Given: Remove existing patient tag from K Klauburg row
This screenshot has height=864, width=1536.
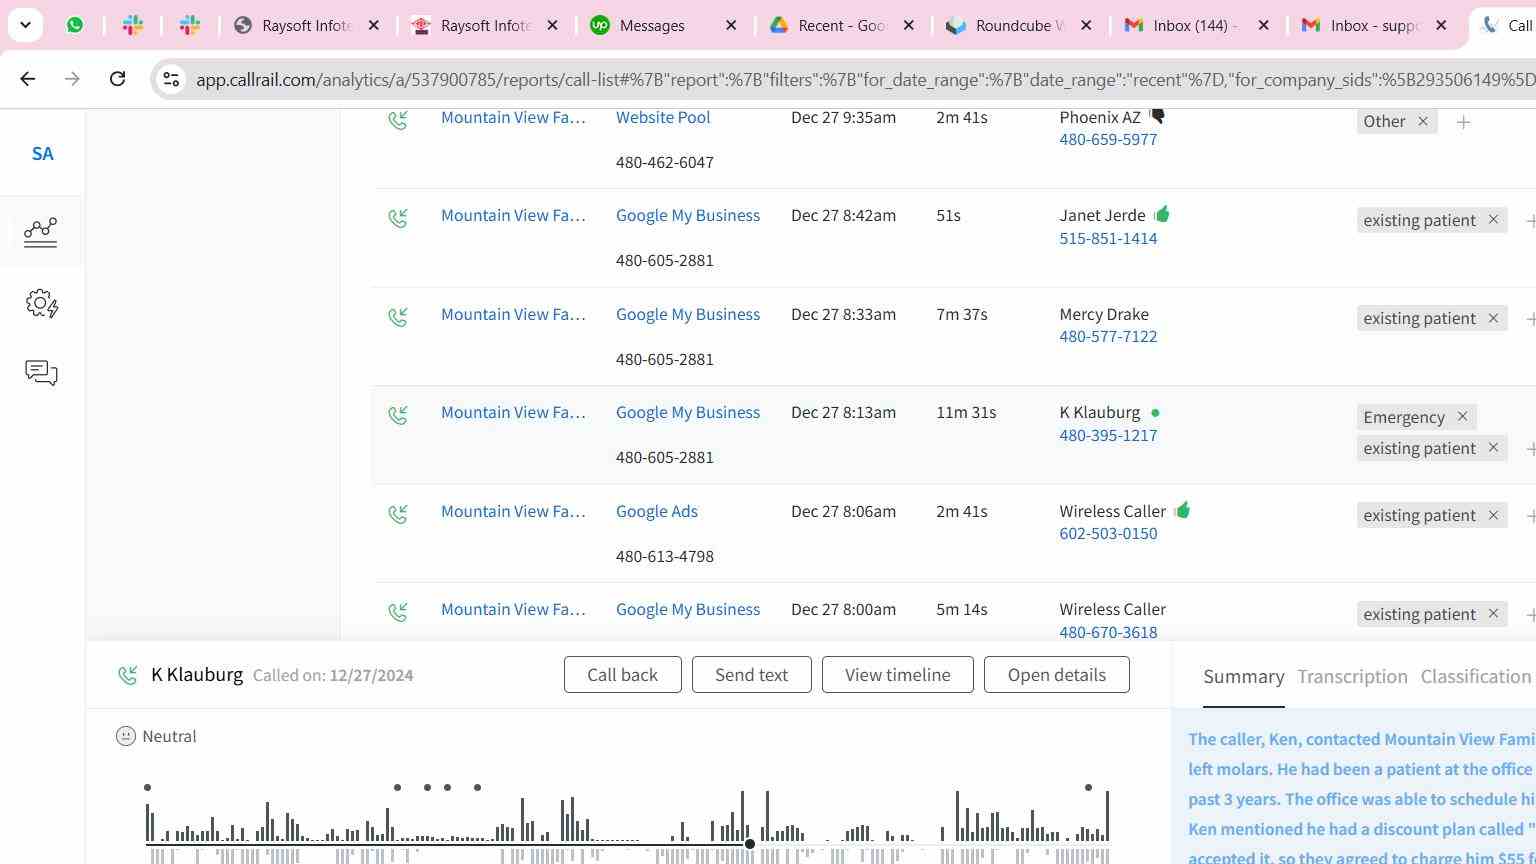Looking at the screenshot, I should [x=1493, y=447].
